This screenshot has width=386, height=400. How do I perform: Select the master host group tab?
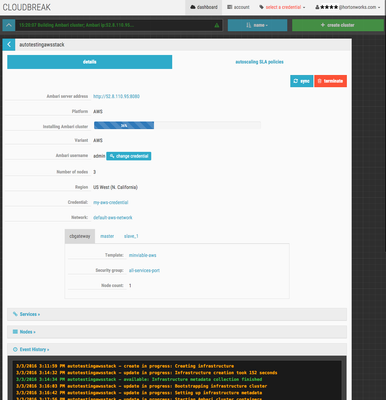tap(107, 236)
